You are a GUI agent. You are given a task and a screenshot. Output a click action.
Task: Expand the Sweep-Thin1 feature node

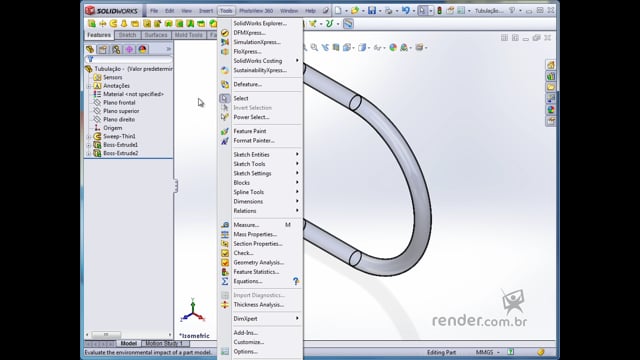tap(89, 137)
